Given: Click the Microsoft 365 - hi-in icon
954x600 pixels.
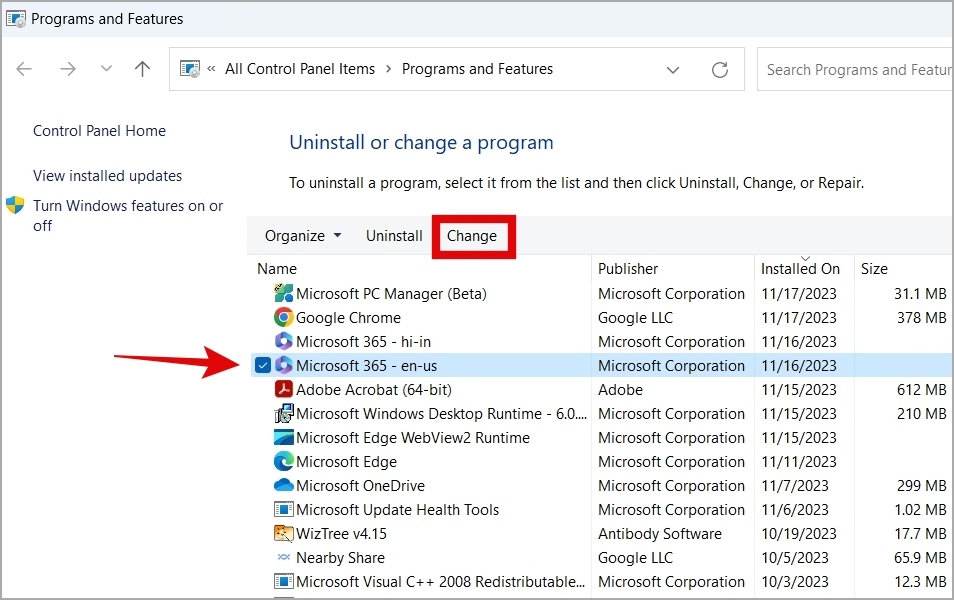Looking at the screenshot, I should pyautogui.click(x=284, y=341).
